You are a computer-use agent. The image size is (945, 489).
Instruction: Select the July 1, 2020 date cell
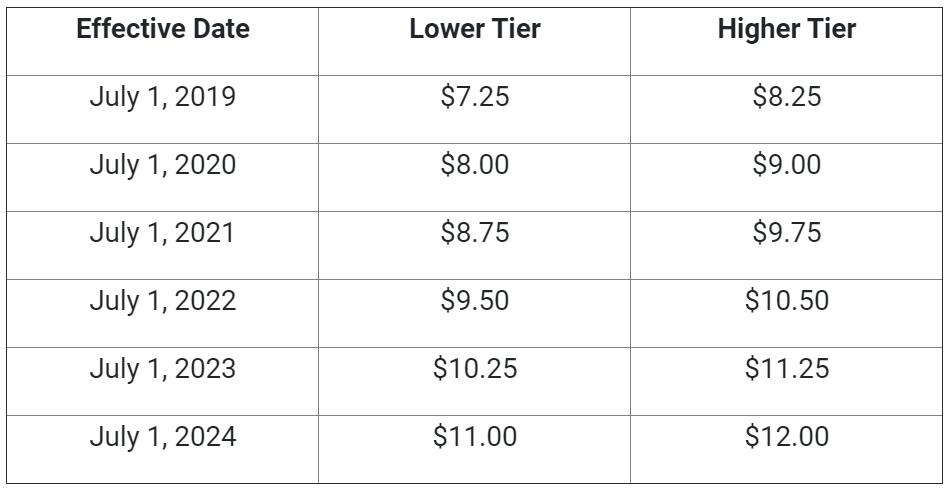click(163, 164)
